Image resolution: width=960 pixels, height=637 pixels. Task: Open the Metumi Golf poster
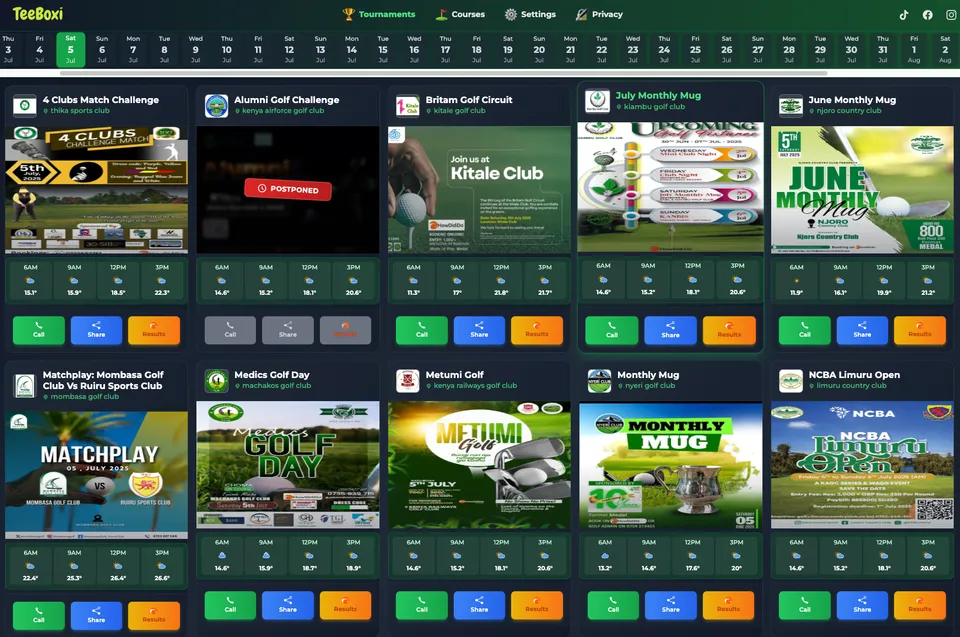point(479,465)
